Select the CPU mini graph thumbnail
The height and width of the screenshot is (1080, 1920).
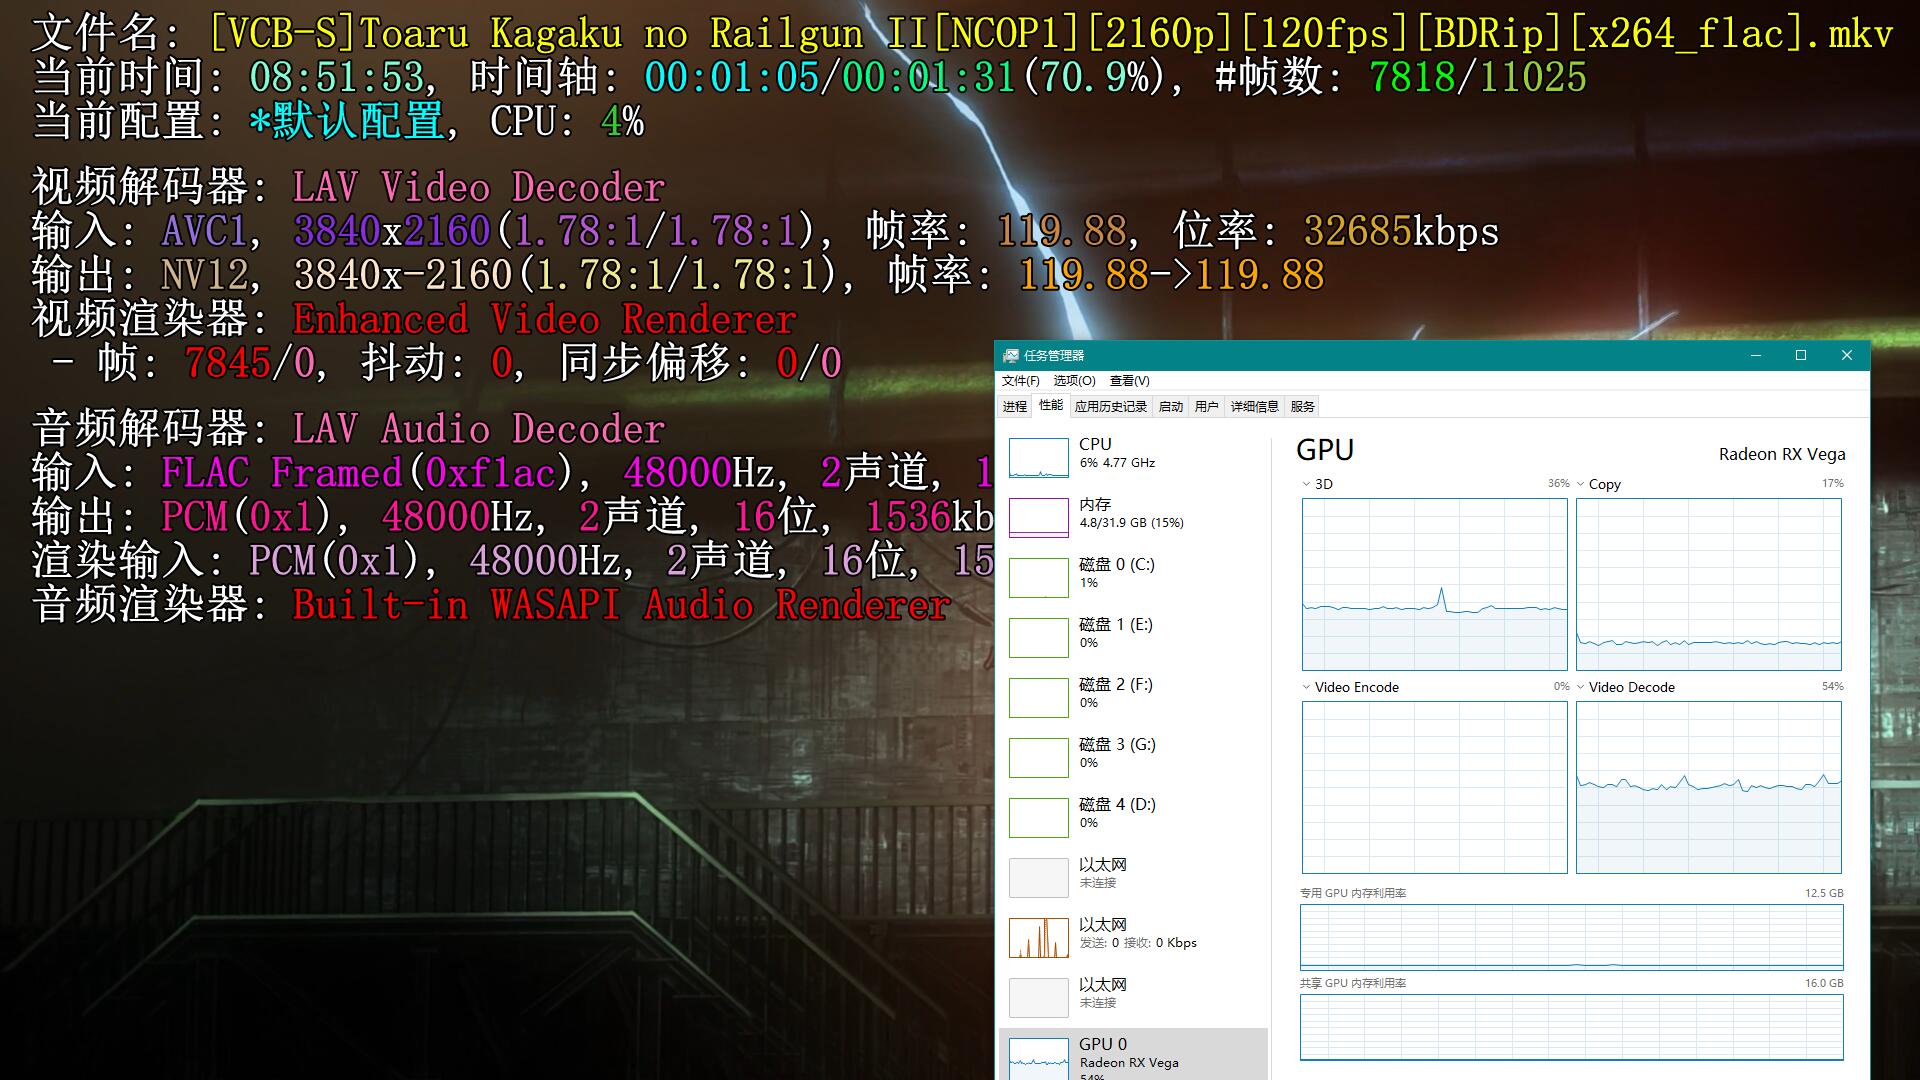pyautogui.click(x=1039, y=458)
